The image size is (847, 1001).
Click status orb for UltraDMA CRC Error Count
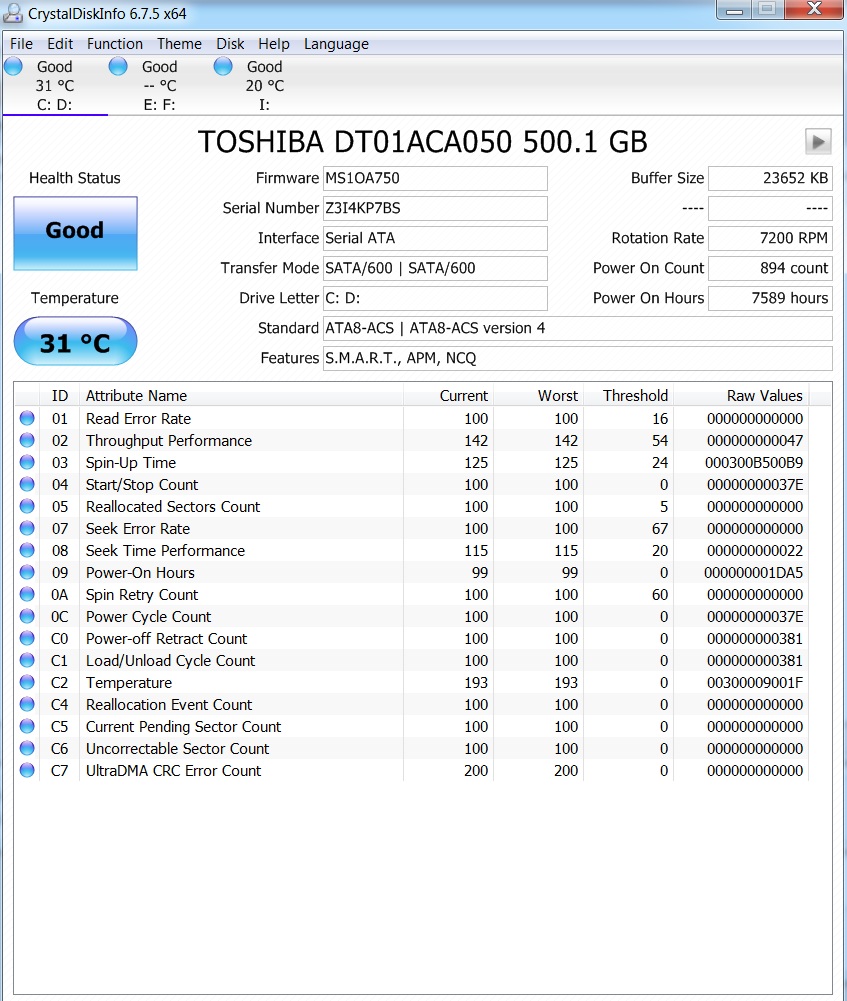tap(27, 771)
